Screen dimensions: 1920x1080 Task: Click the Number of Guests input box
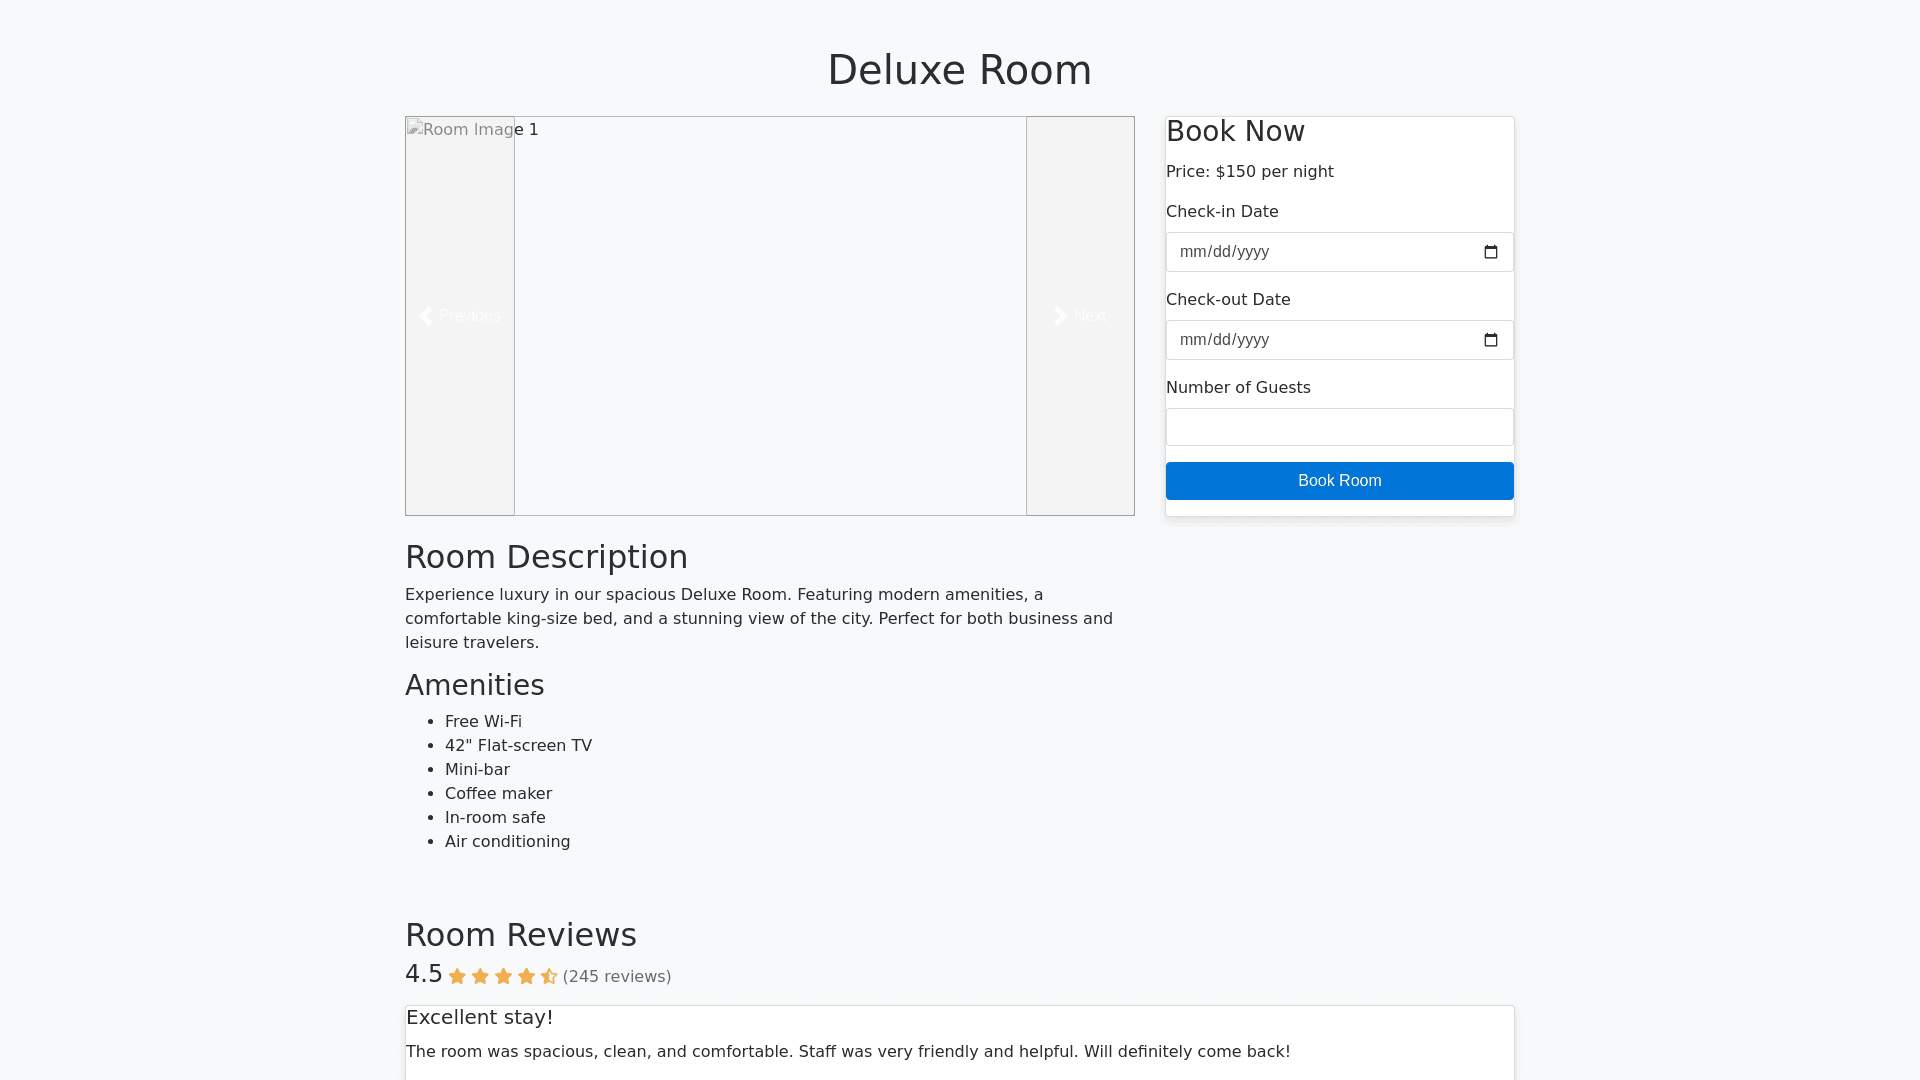tap(1339, 427)
